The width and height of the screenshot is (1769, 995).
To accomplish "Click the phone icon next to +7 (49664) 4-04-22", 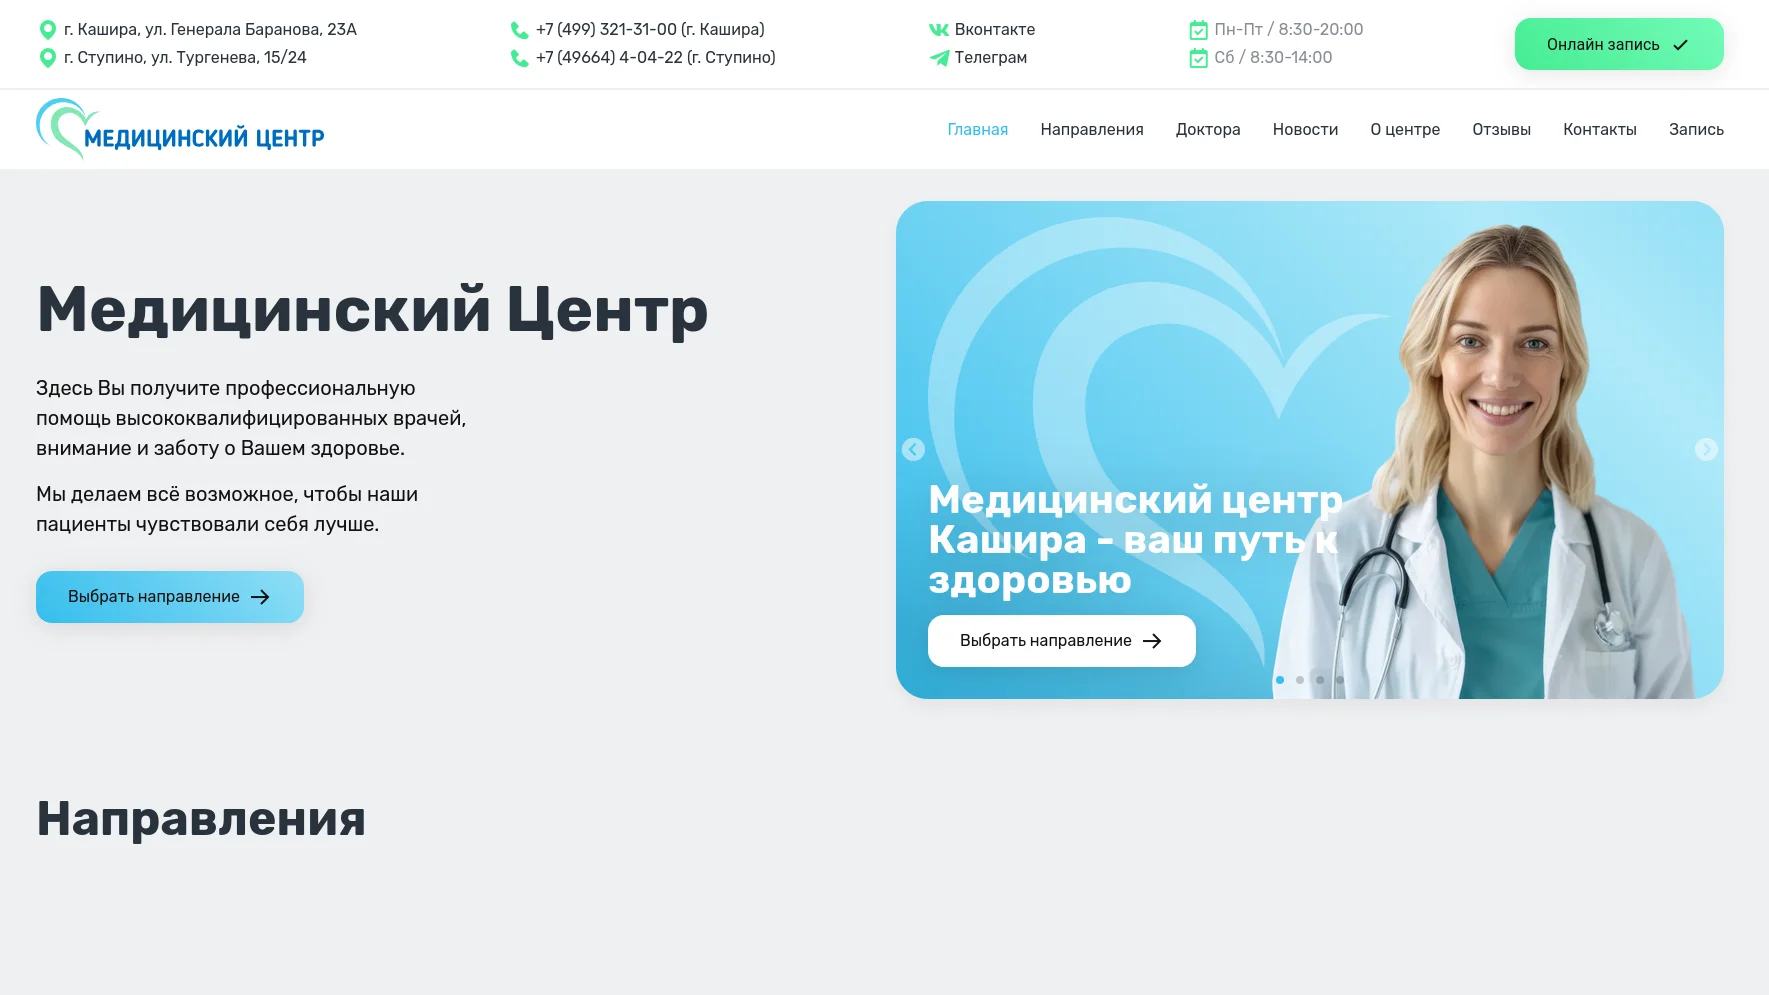I will coord(519,58).
